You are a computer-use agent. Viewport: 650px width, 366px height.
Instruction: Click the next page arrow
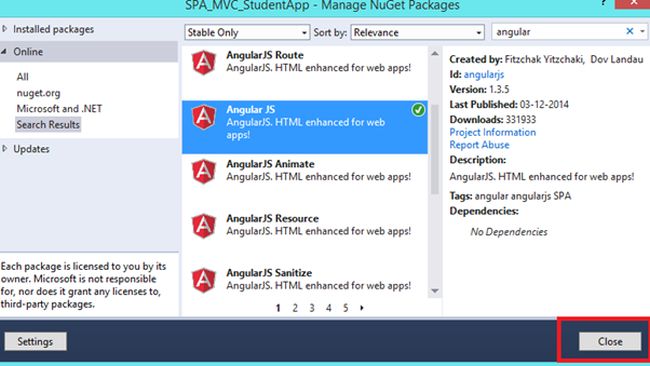coord(362,308)
